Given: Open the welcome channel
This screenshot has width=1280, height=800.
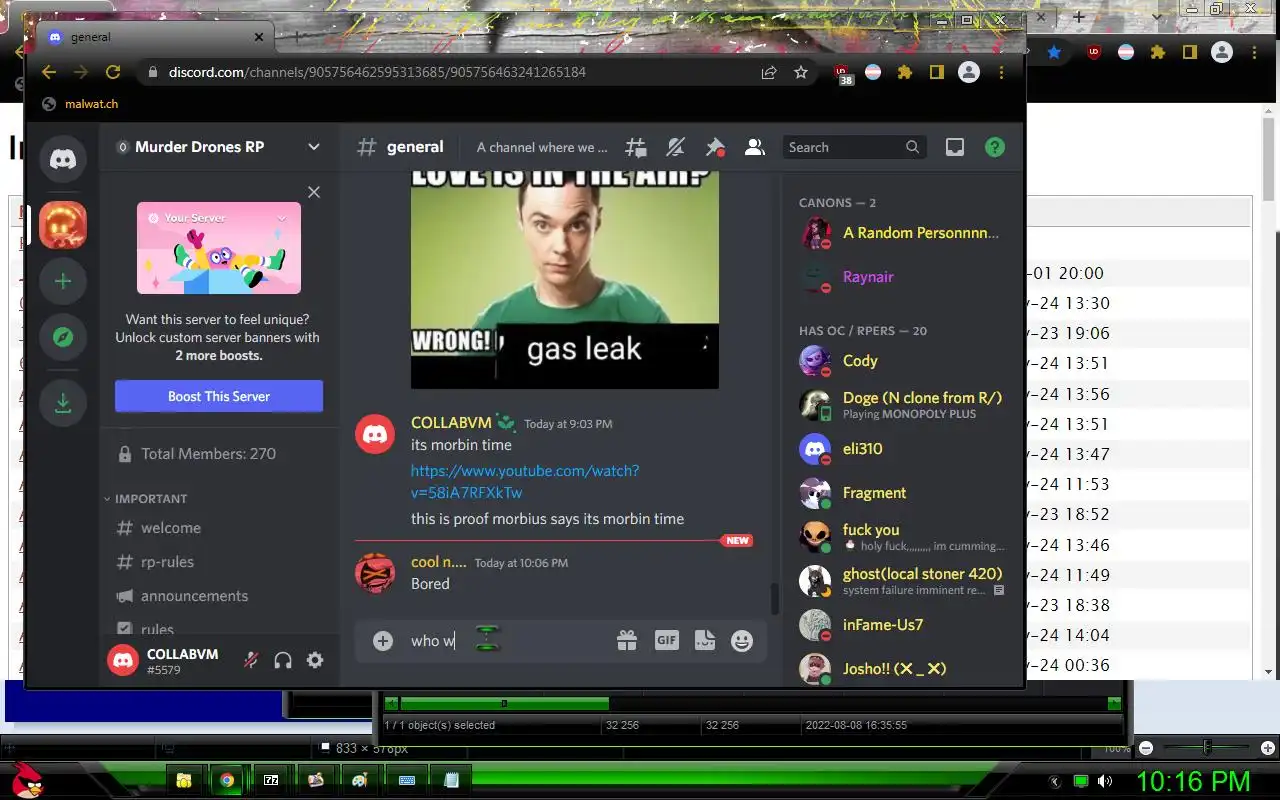Looking at the screenshot, I should point(219,528).
